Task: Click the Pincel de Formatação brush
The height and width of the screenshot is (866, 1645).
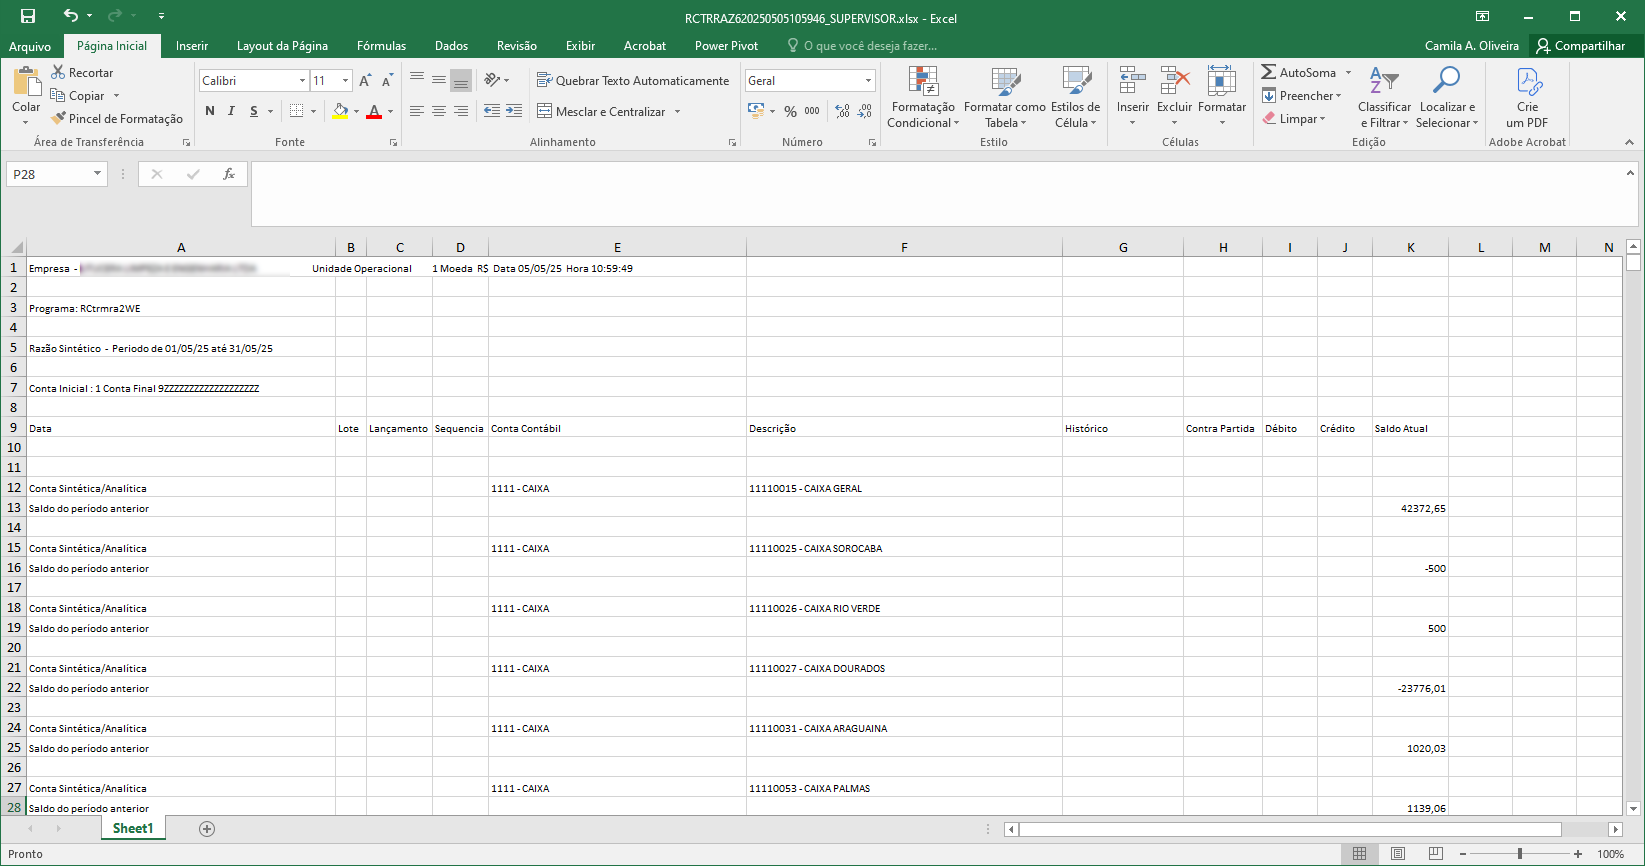Action: click(58, 118)
